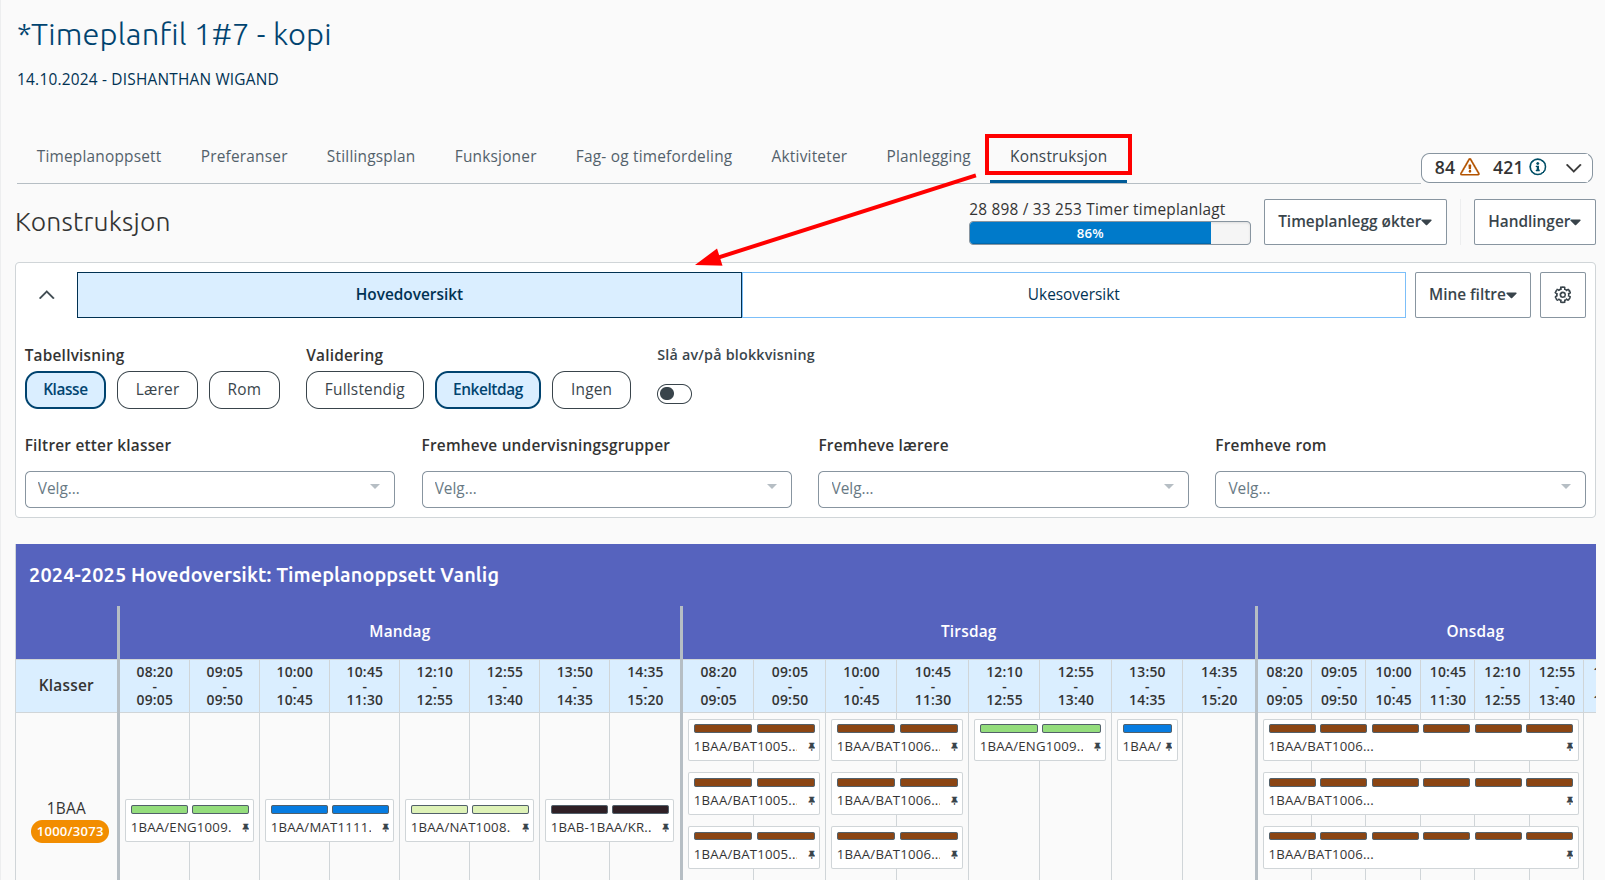Screen dimensions: 1605x880
Task: Click the pin icon on the 1BAA/ENG1009 Monday block
Action: [245, 828]
